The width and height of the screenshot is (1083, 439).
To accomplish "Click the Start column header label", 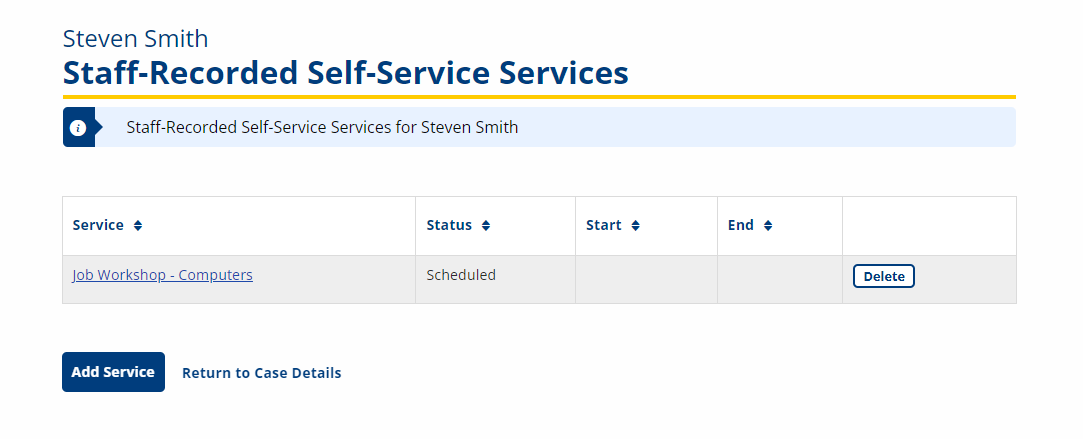I will pos(604,225).
